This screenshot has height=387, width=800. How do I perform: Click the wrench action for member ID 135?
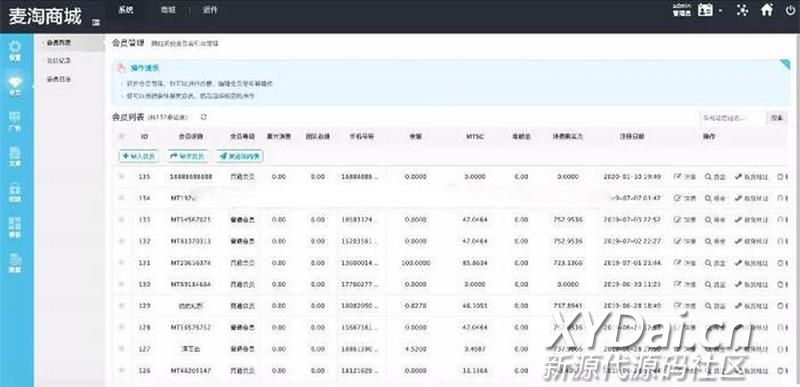751,177
